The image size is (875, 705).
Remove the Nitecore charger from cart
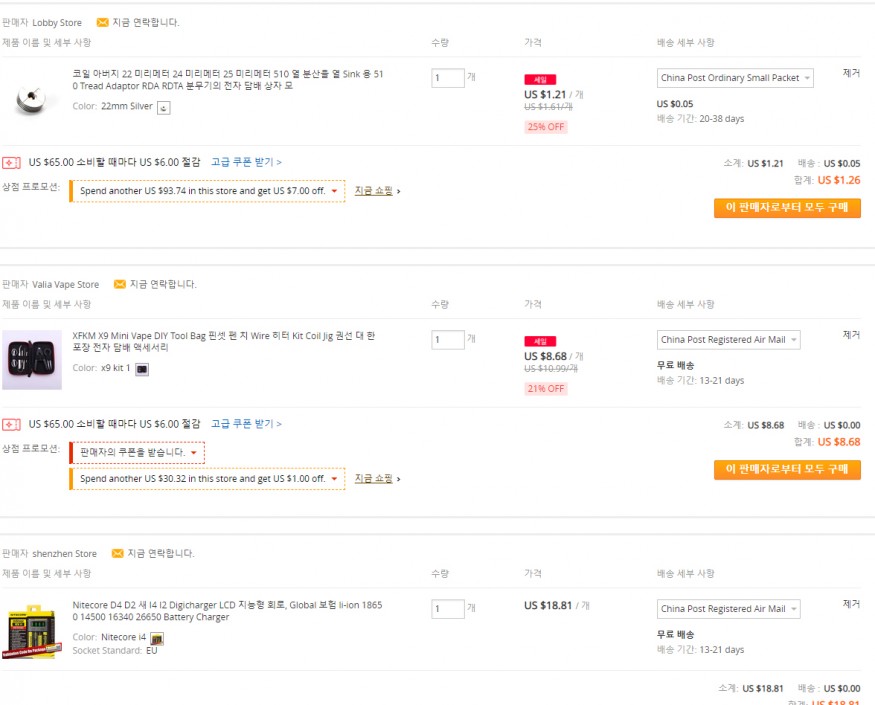[x=851, y=604]
